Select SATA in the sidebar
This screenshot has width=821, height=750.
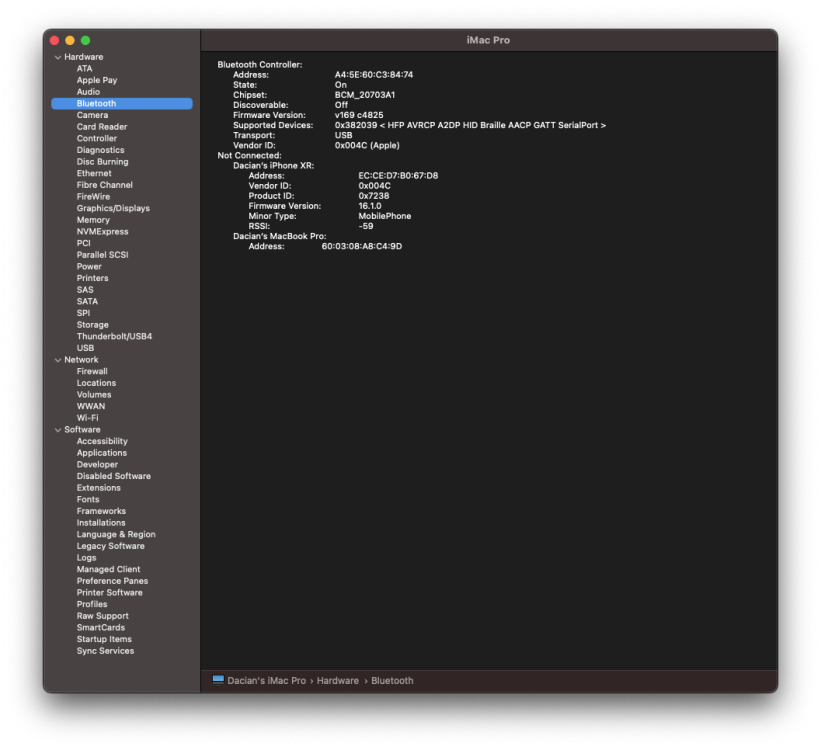(87, 301)
